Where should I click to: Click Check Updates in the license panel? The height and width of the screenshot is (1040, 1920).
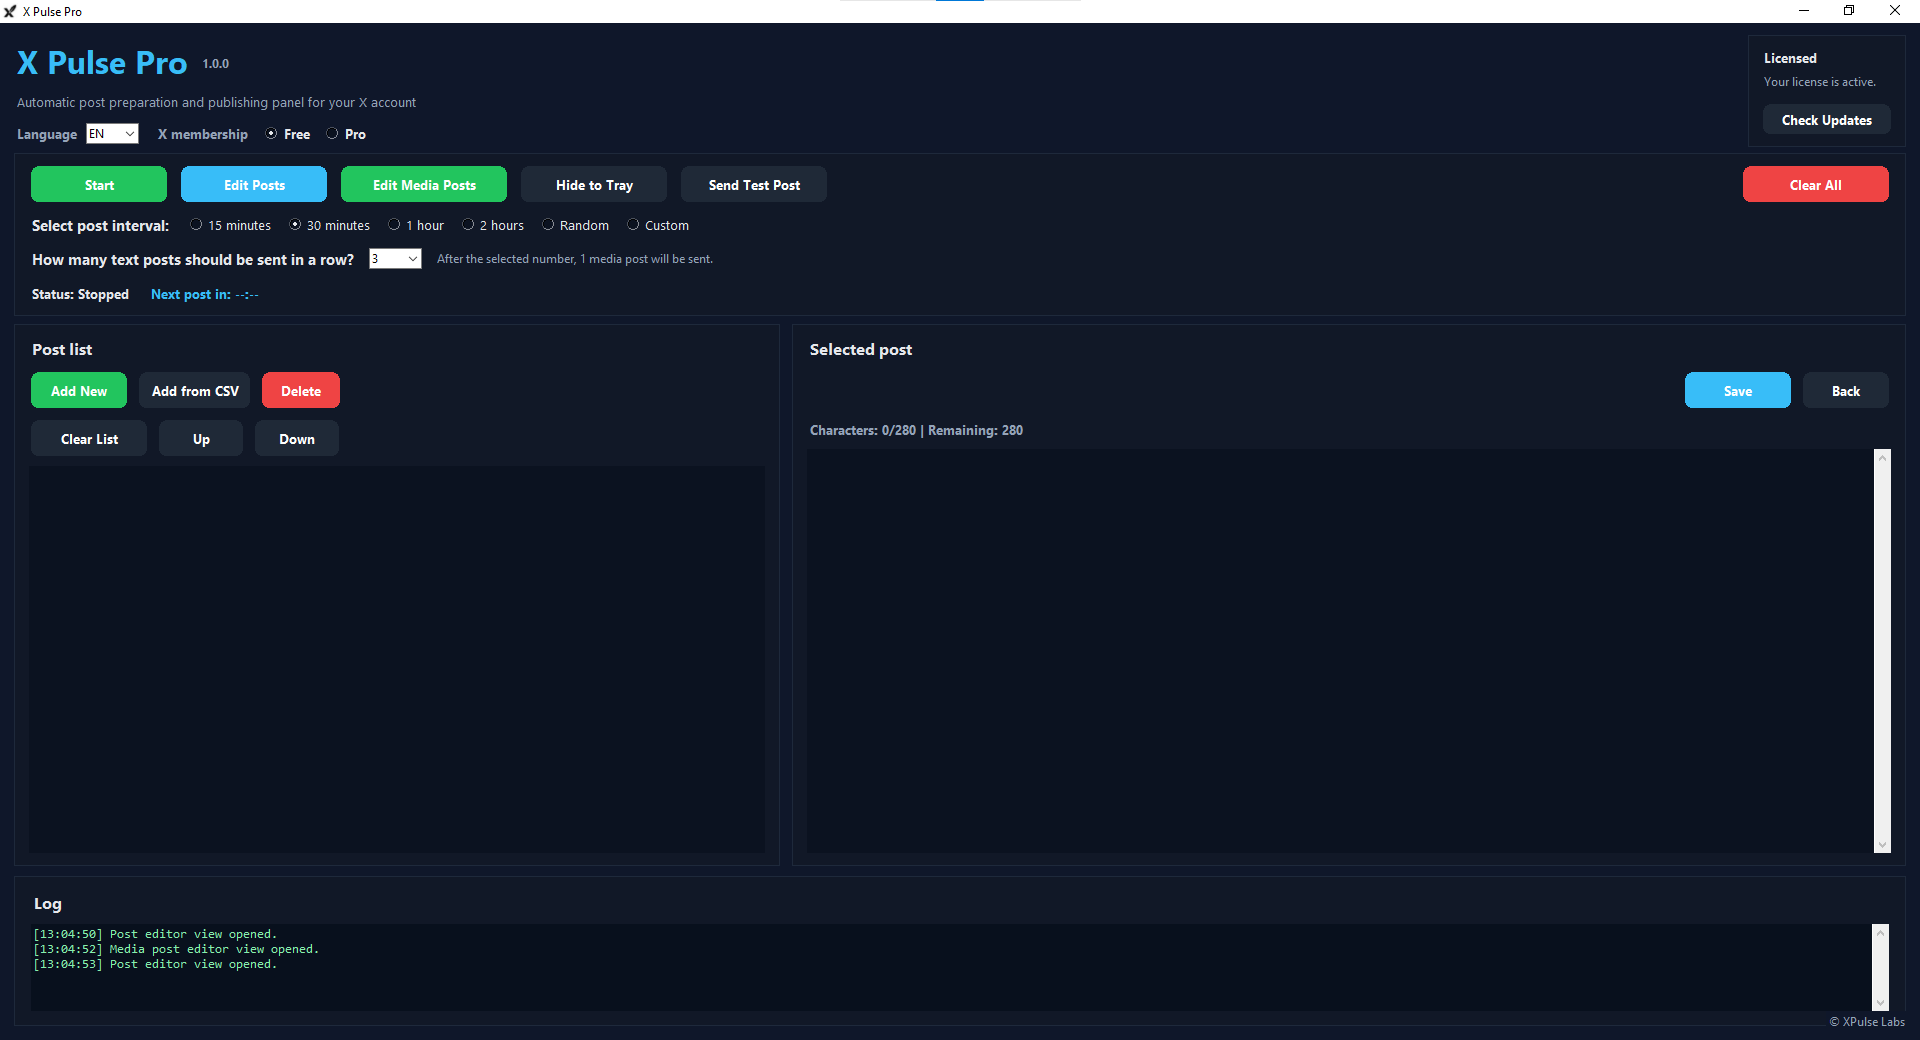point(1826,120)
